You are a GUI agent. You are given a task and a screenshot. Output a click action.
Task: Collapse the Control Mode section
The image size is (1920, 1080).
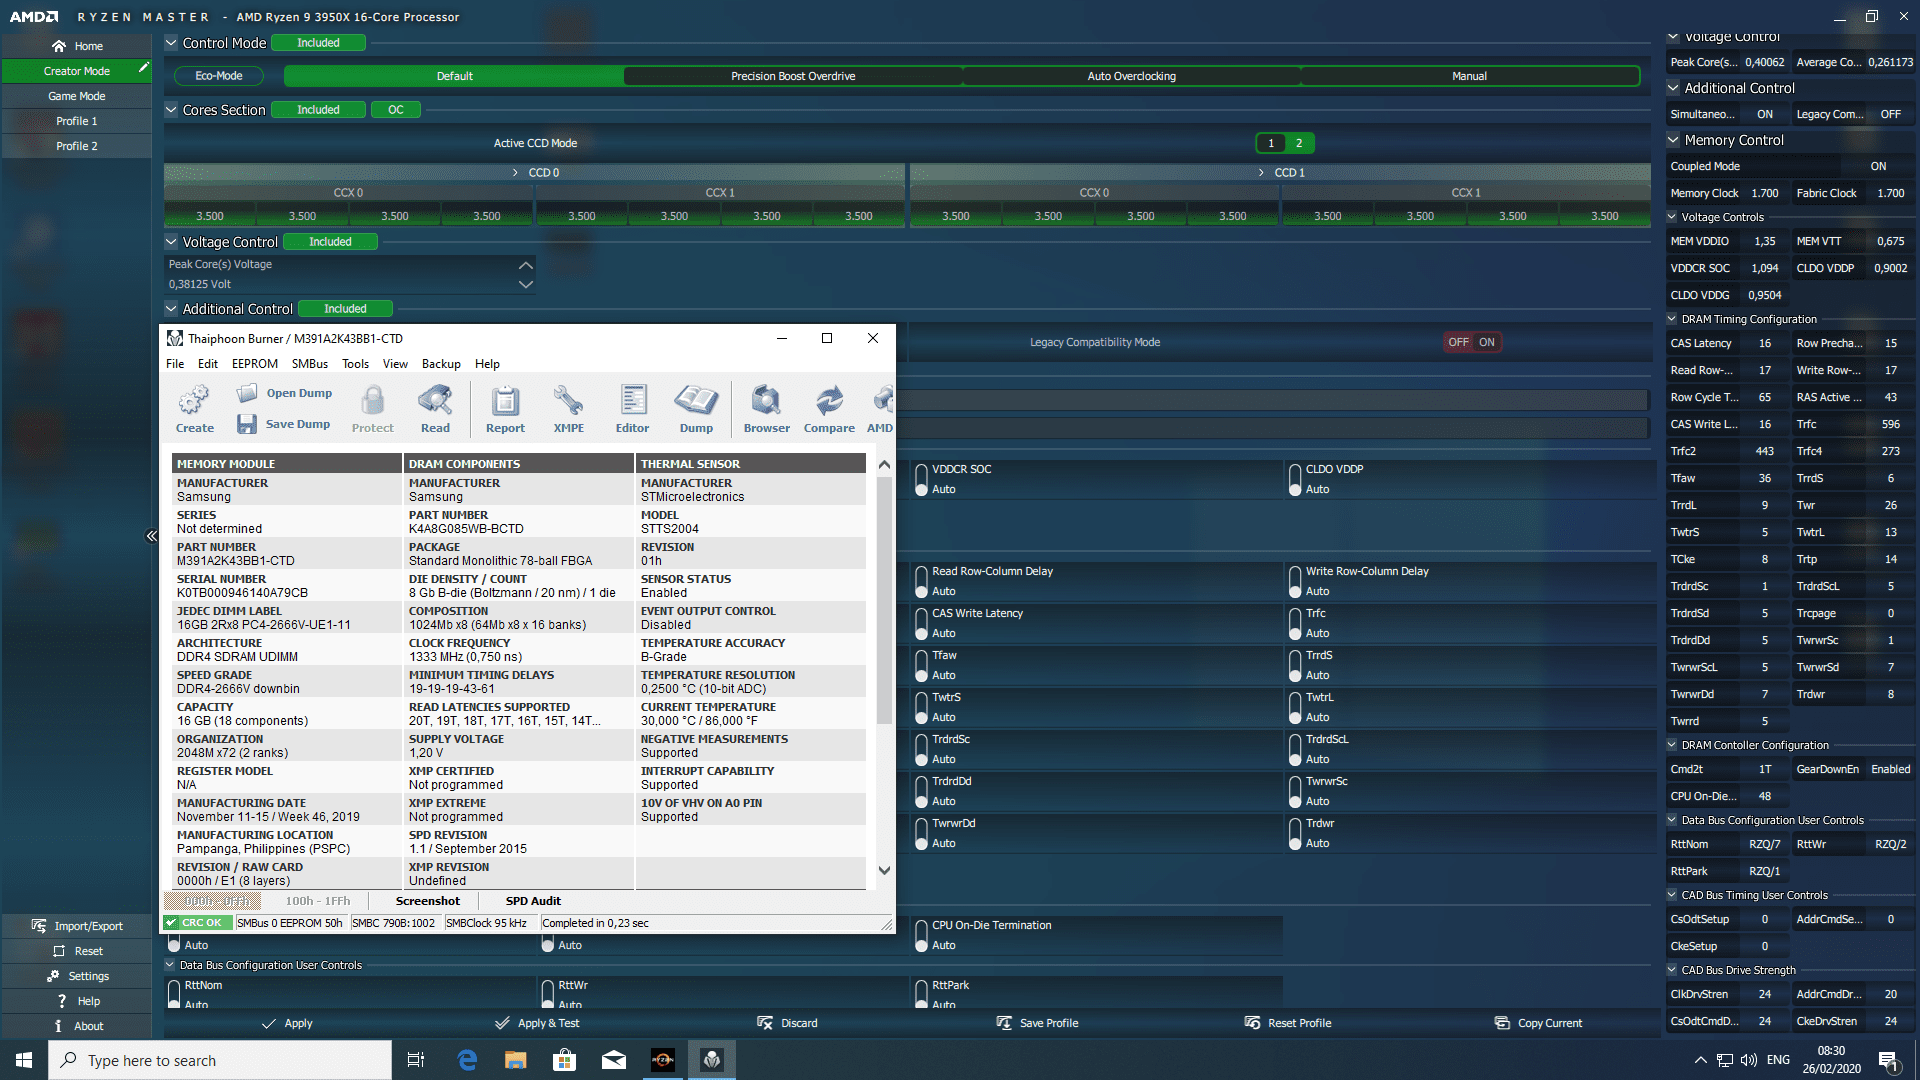(x=171, y=43)
